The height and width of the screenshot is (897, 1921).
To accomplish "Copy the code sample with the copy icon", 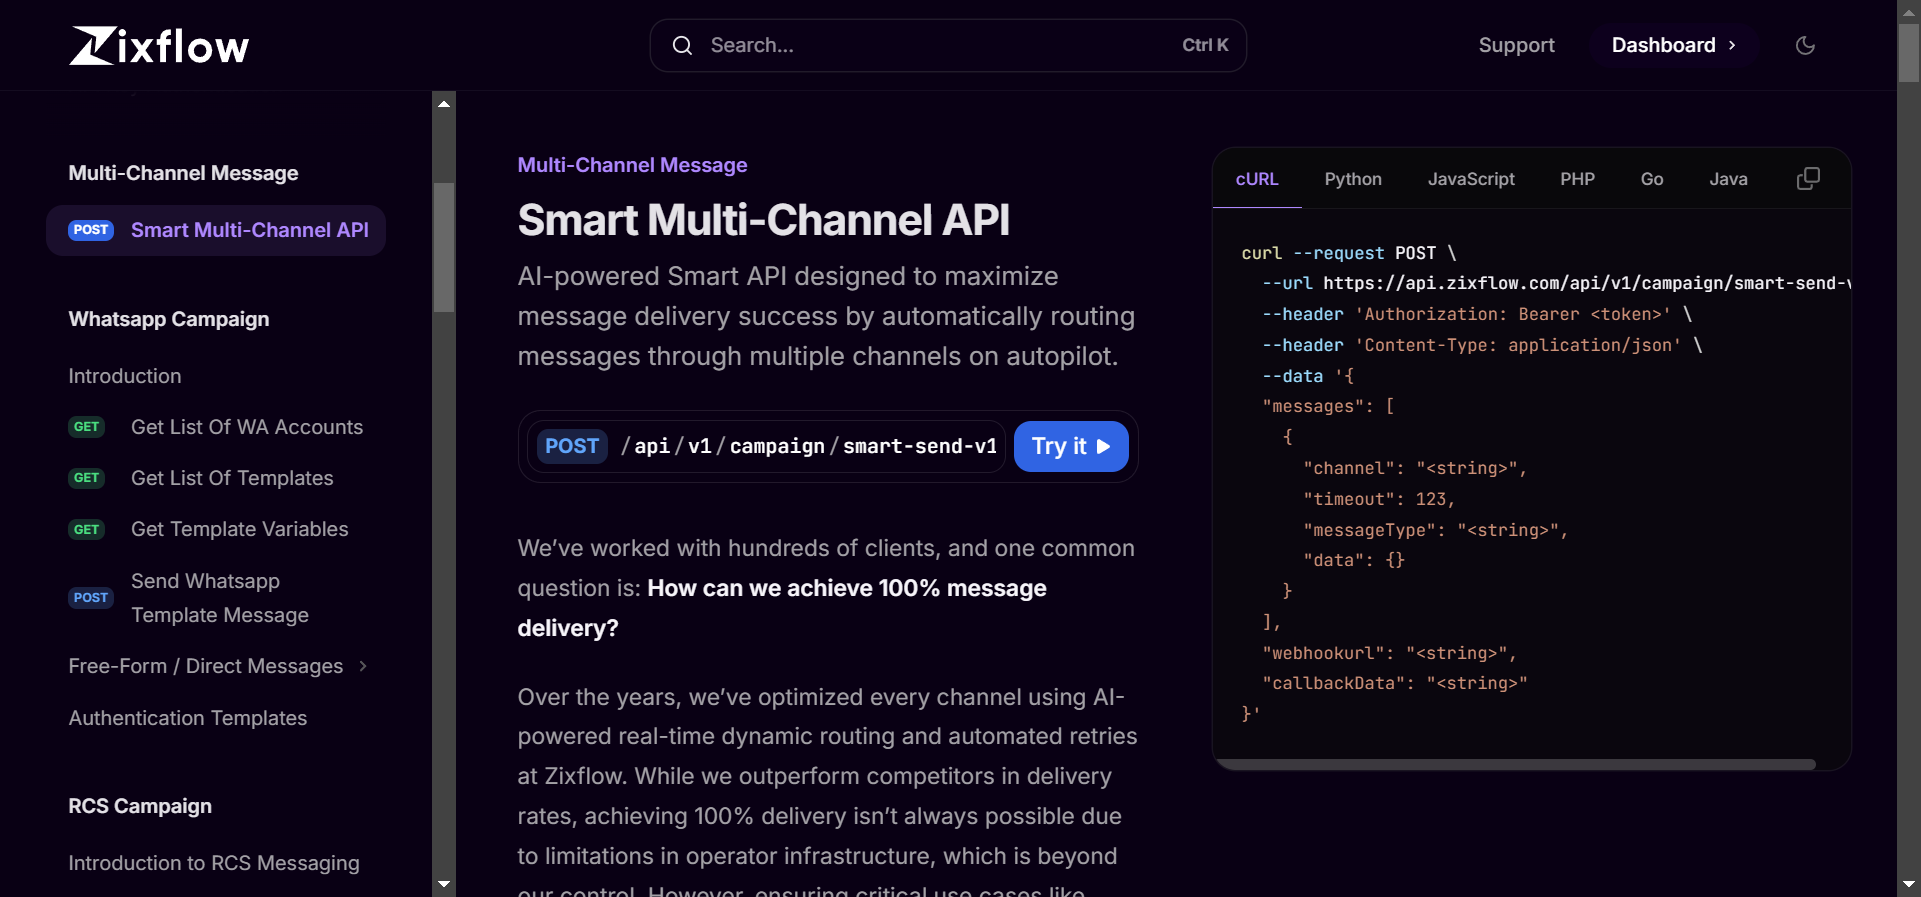I will point(1808,178).
